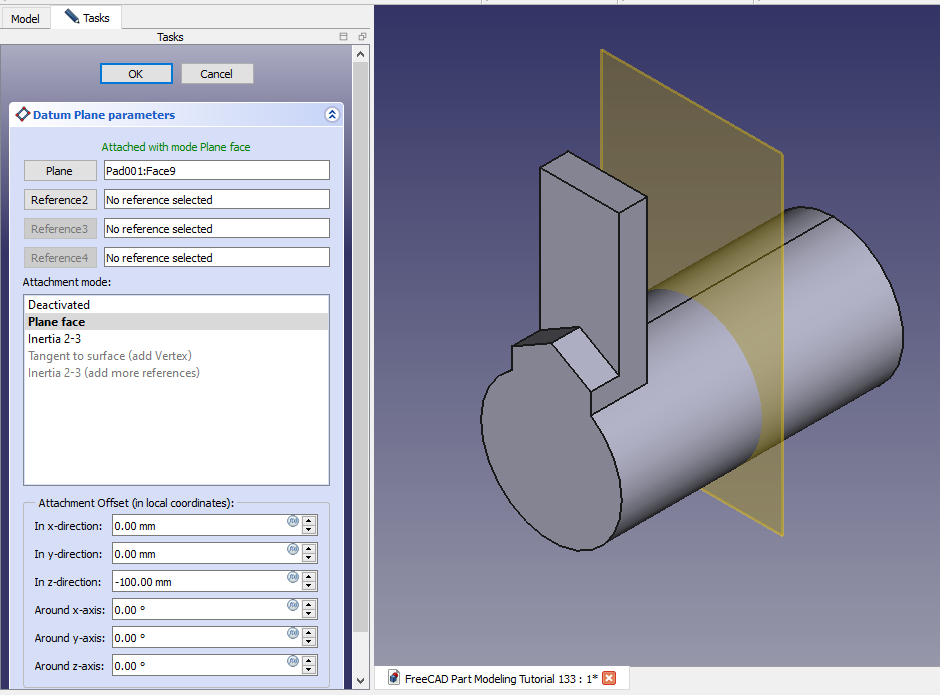The height and width of the screenshot is (695, 940).
Task: Collapse the Datum Plane parameters section
Action: pos(332,115)
